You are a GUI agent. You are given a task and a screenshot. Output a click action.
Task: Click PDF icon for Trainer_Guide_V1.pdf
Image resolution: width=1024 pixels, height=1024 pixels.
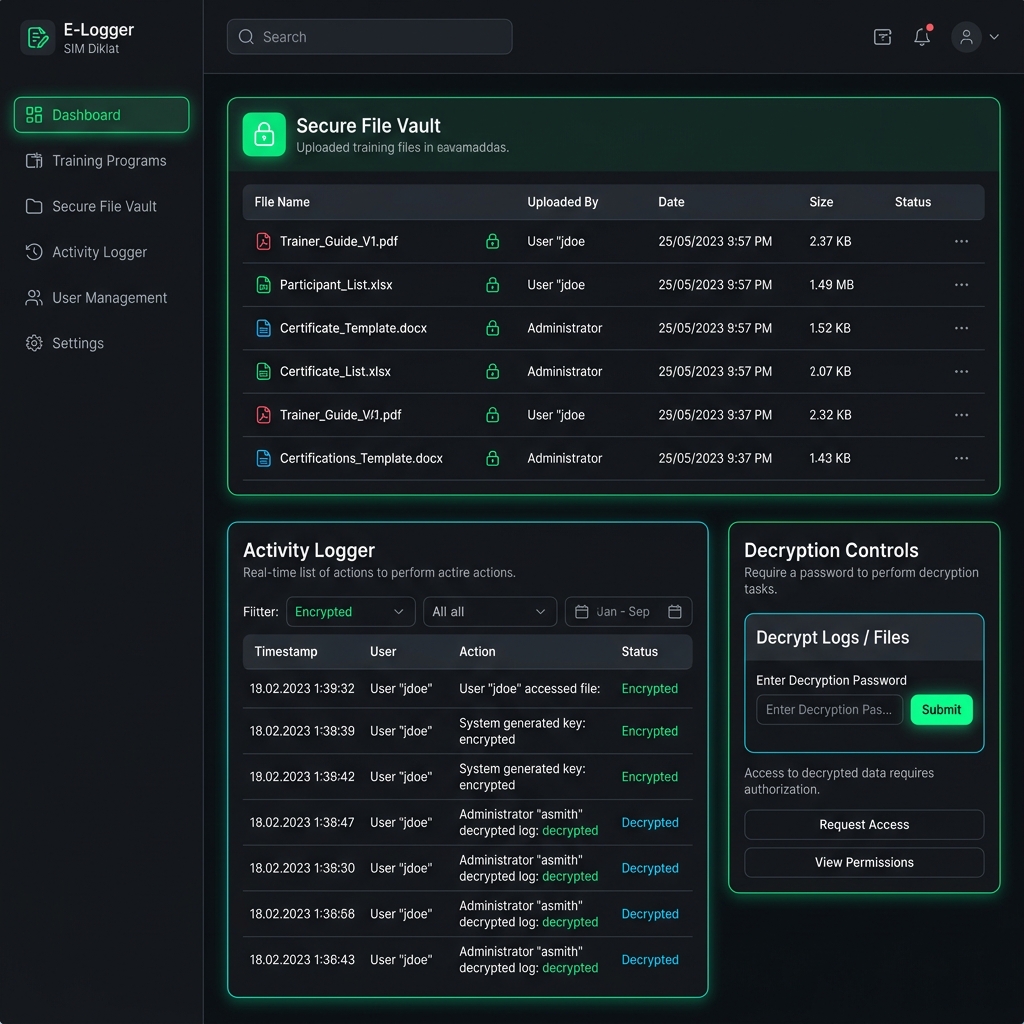pos(263,242)
